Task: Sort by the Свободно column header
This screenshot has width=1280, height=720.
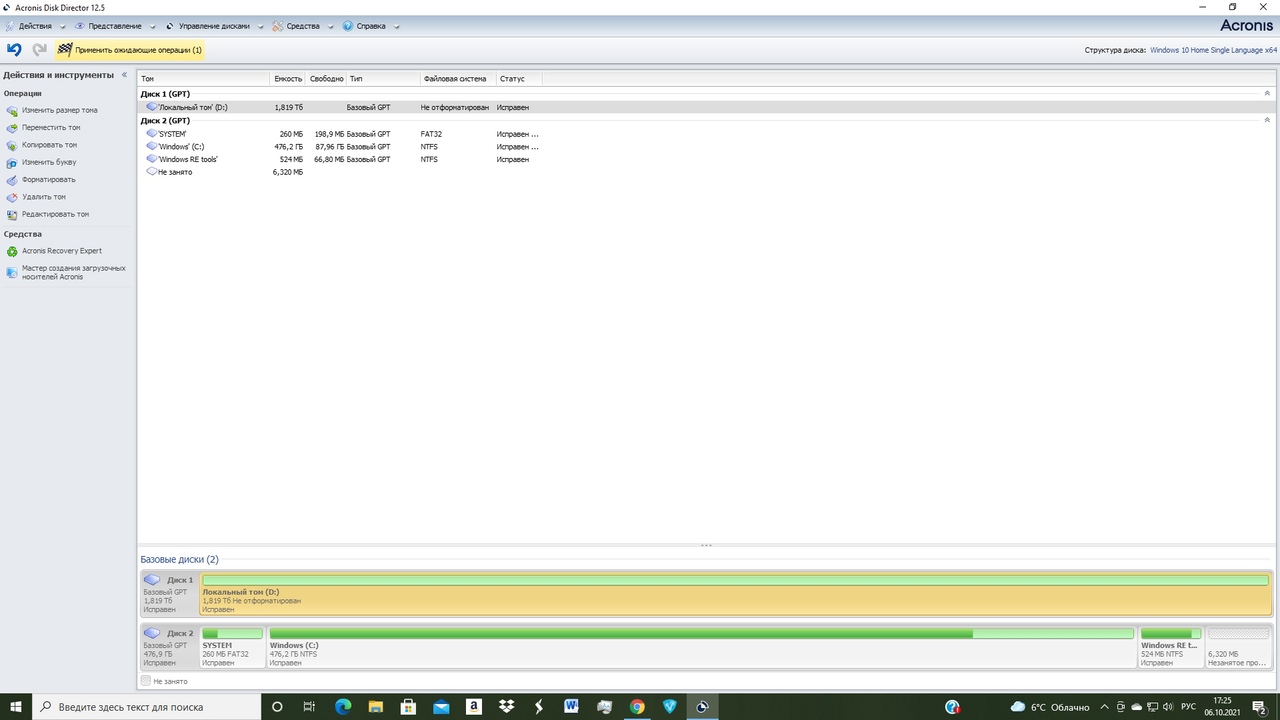Action: tap(326, 78)
